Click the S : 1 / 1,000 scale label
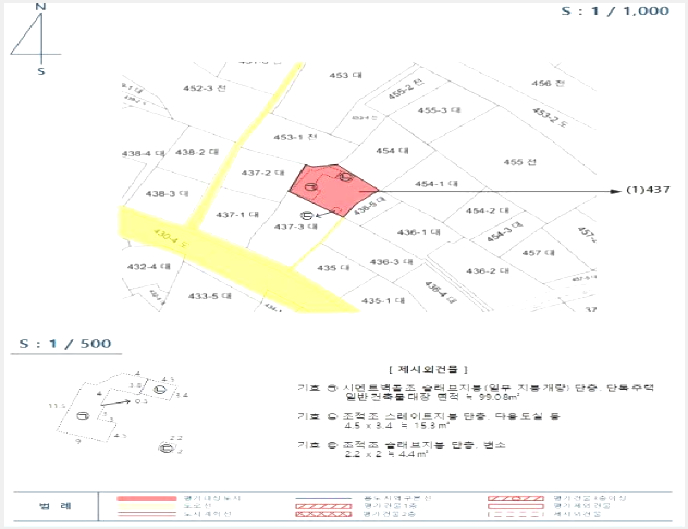This screenshot has height=529, width=688. click(x=615, y=11)
